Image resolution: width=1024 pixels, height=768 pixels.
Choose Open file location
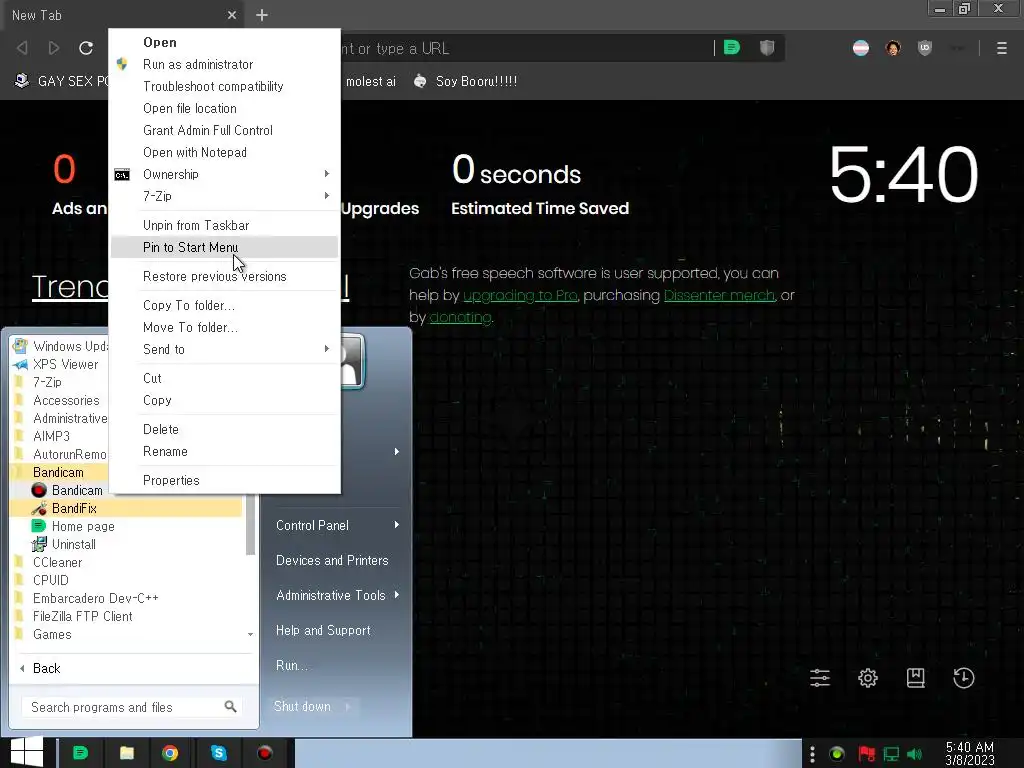[225, 108]
